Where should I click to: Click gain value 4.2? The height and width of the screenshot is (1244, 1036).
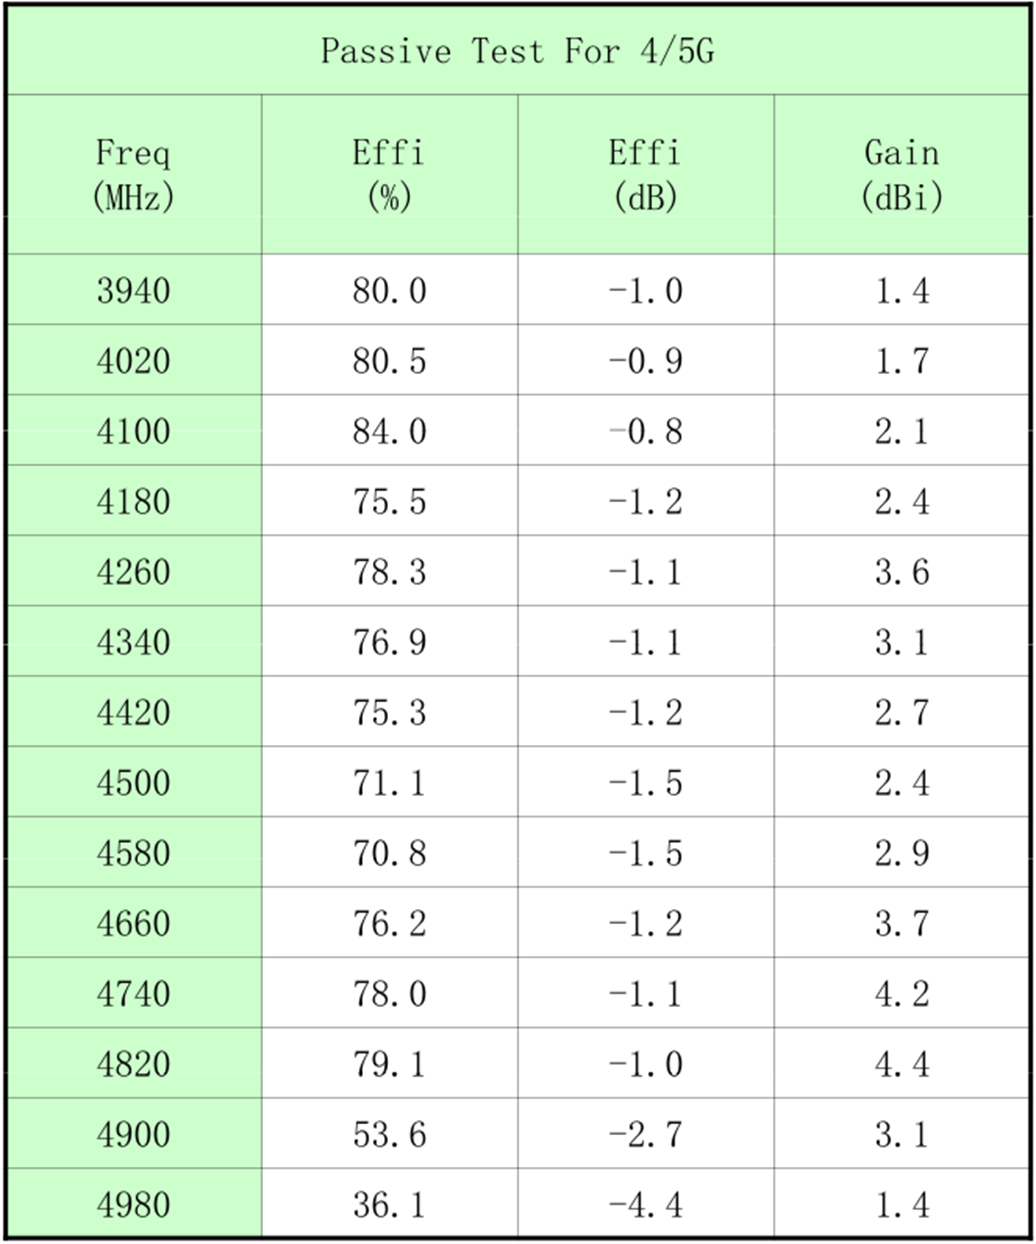pos(902,994)
